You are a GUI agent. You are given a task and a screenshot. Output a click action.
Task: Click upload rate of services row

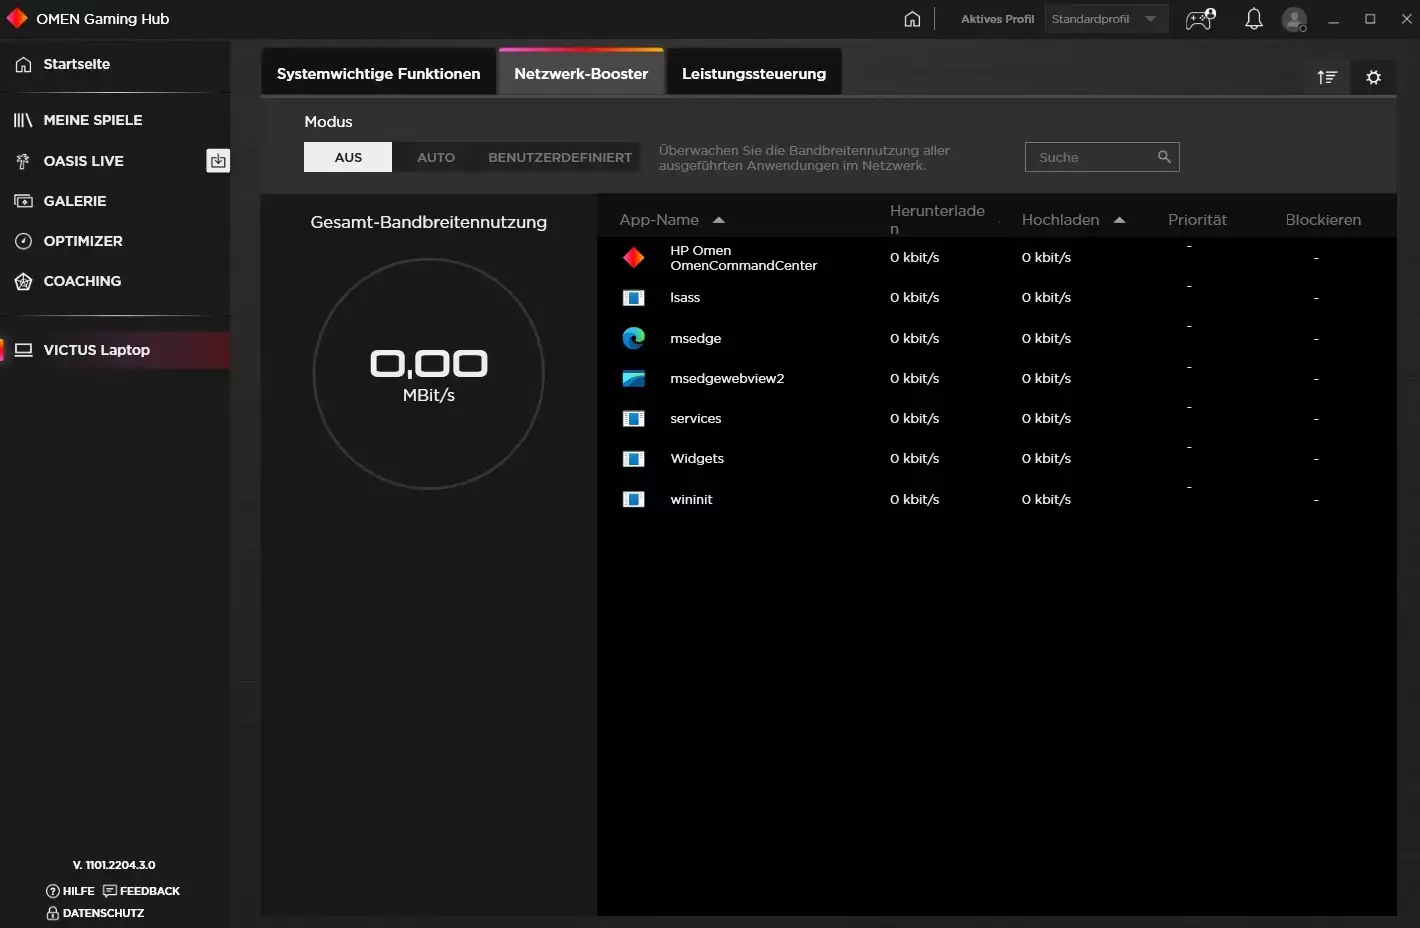click(x=1046, y=419)
